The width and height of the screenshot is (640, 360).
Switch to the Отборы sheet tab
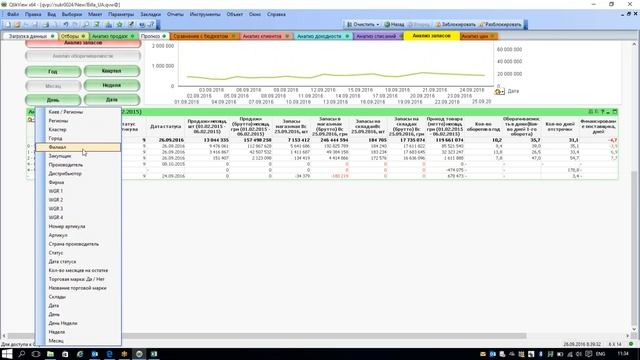tap(73, 36)
